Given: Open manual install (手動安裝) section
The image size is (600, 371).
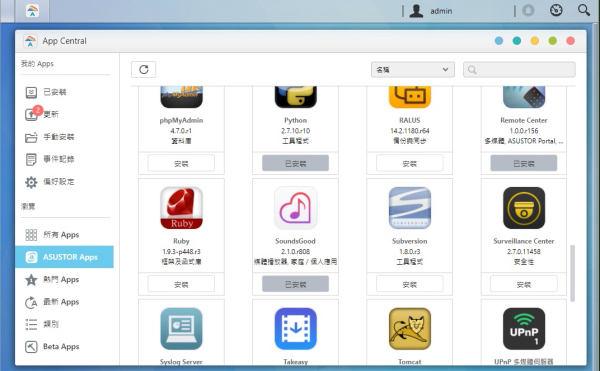Looking at the screenshot, I should [64, 137].
